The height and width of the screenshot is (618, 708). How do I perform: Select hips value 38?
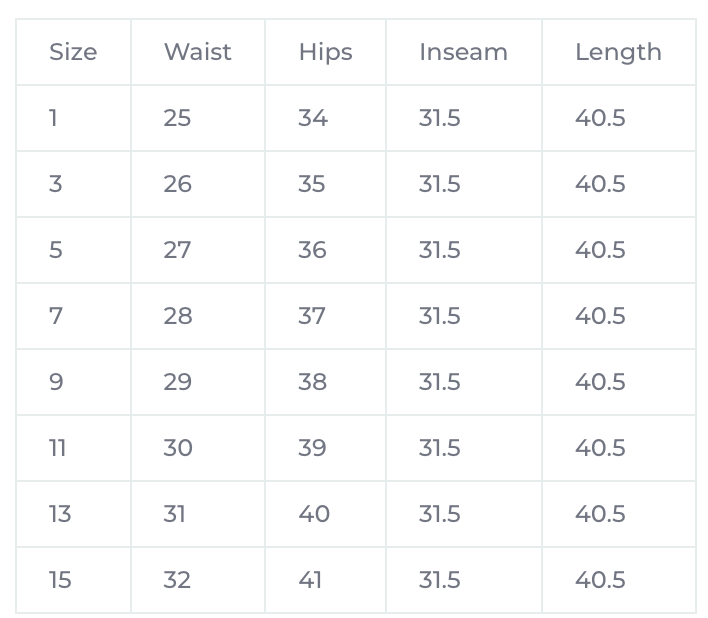pyautogui.click(x=313, y=382)
